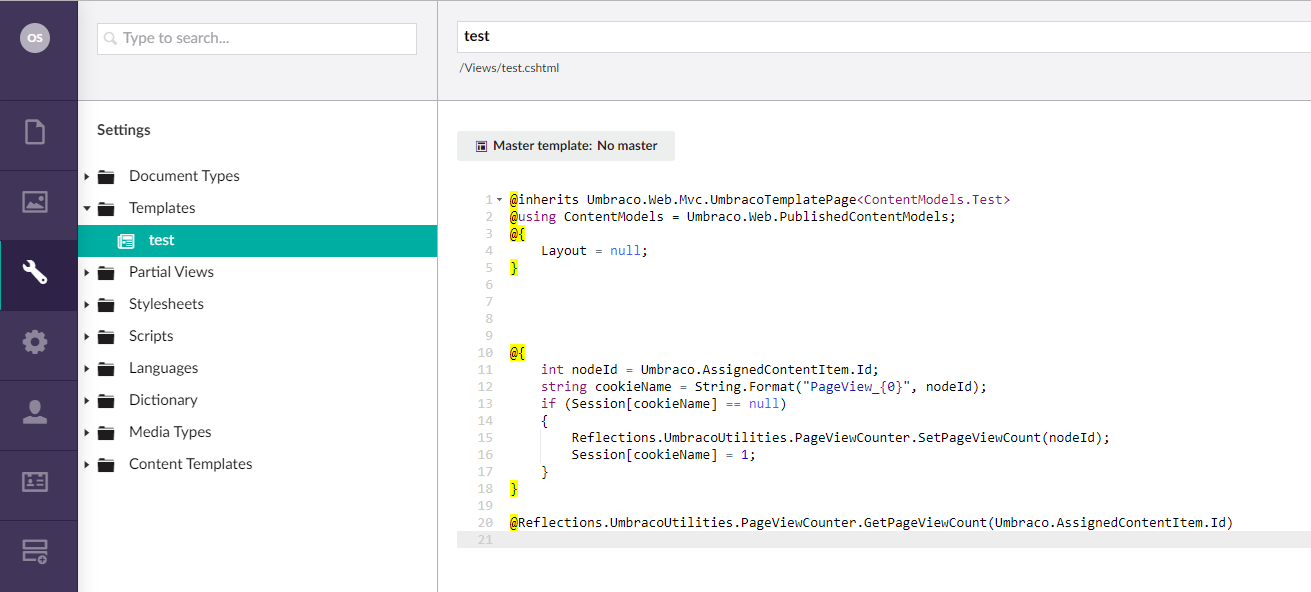Open the Developer gear section icon

35,341
